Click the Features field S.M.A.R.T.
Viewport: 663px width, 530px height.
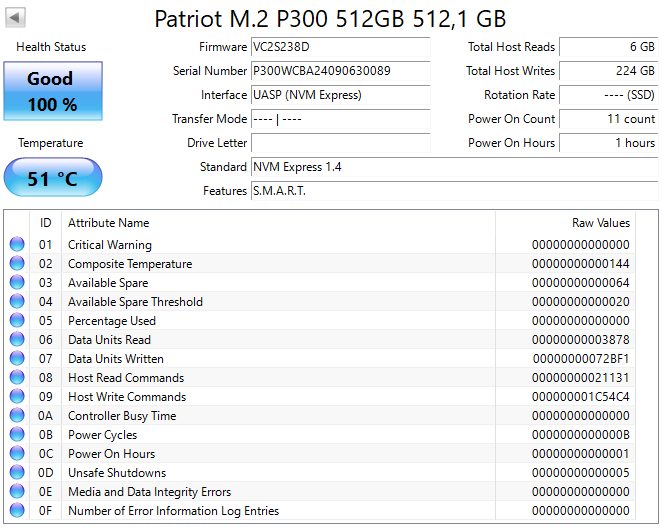(x=455, y=191)
